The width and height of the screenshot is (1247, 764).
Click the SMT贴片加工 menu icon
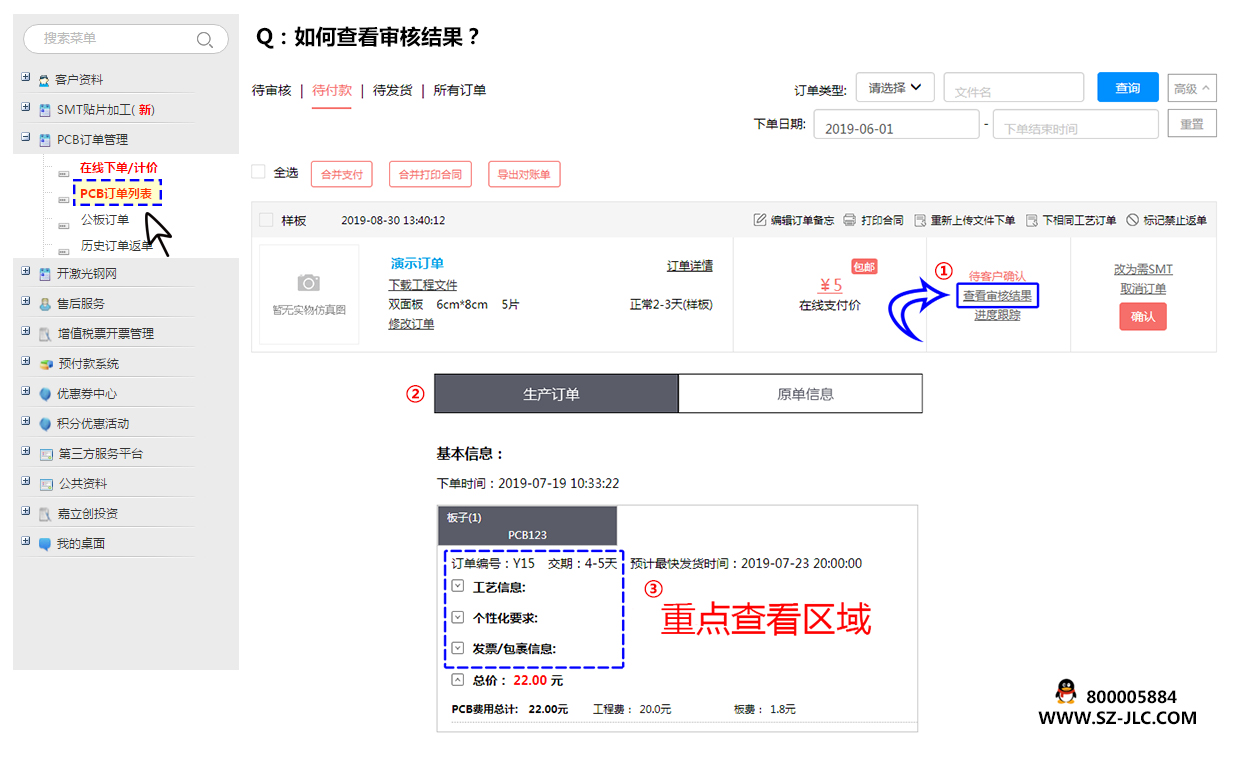(x=44, y=110)
